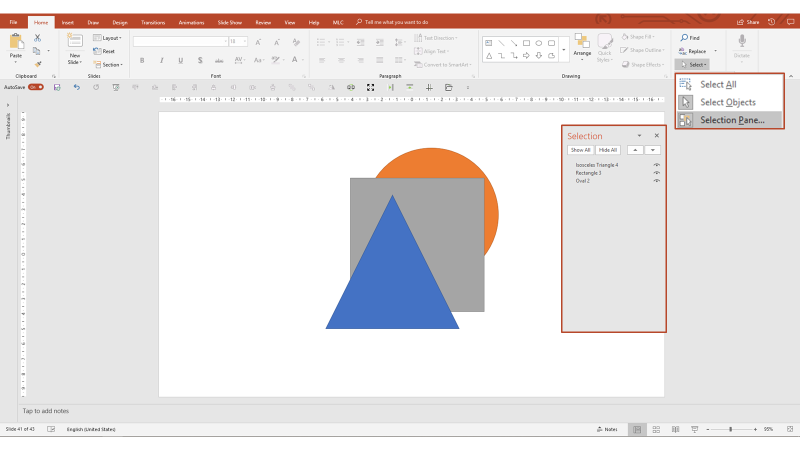
Task: Click Find in the Editing group
Action: click(x=690, y=38)
